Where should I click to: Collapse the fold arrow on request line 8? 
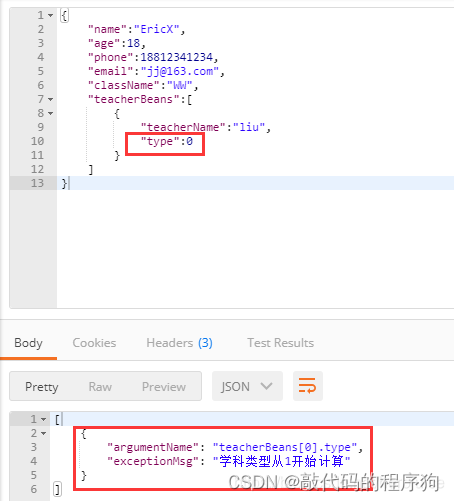point(50,113)
